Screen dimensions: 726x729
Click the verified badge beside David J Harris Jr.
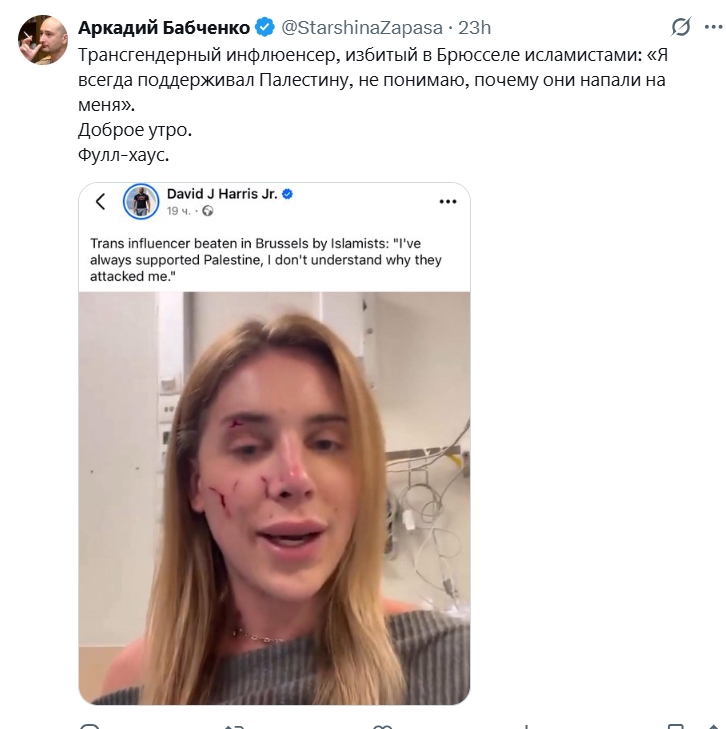[287, 193]
